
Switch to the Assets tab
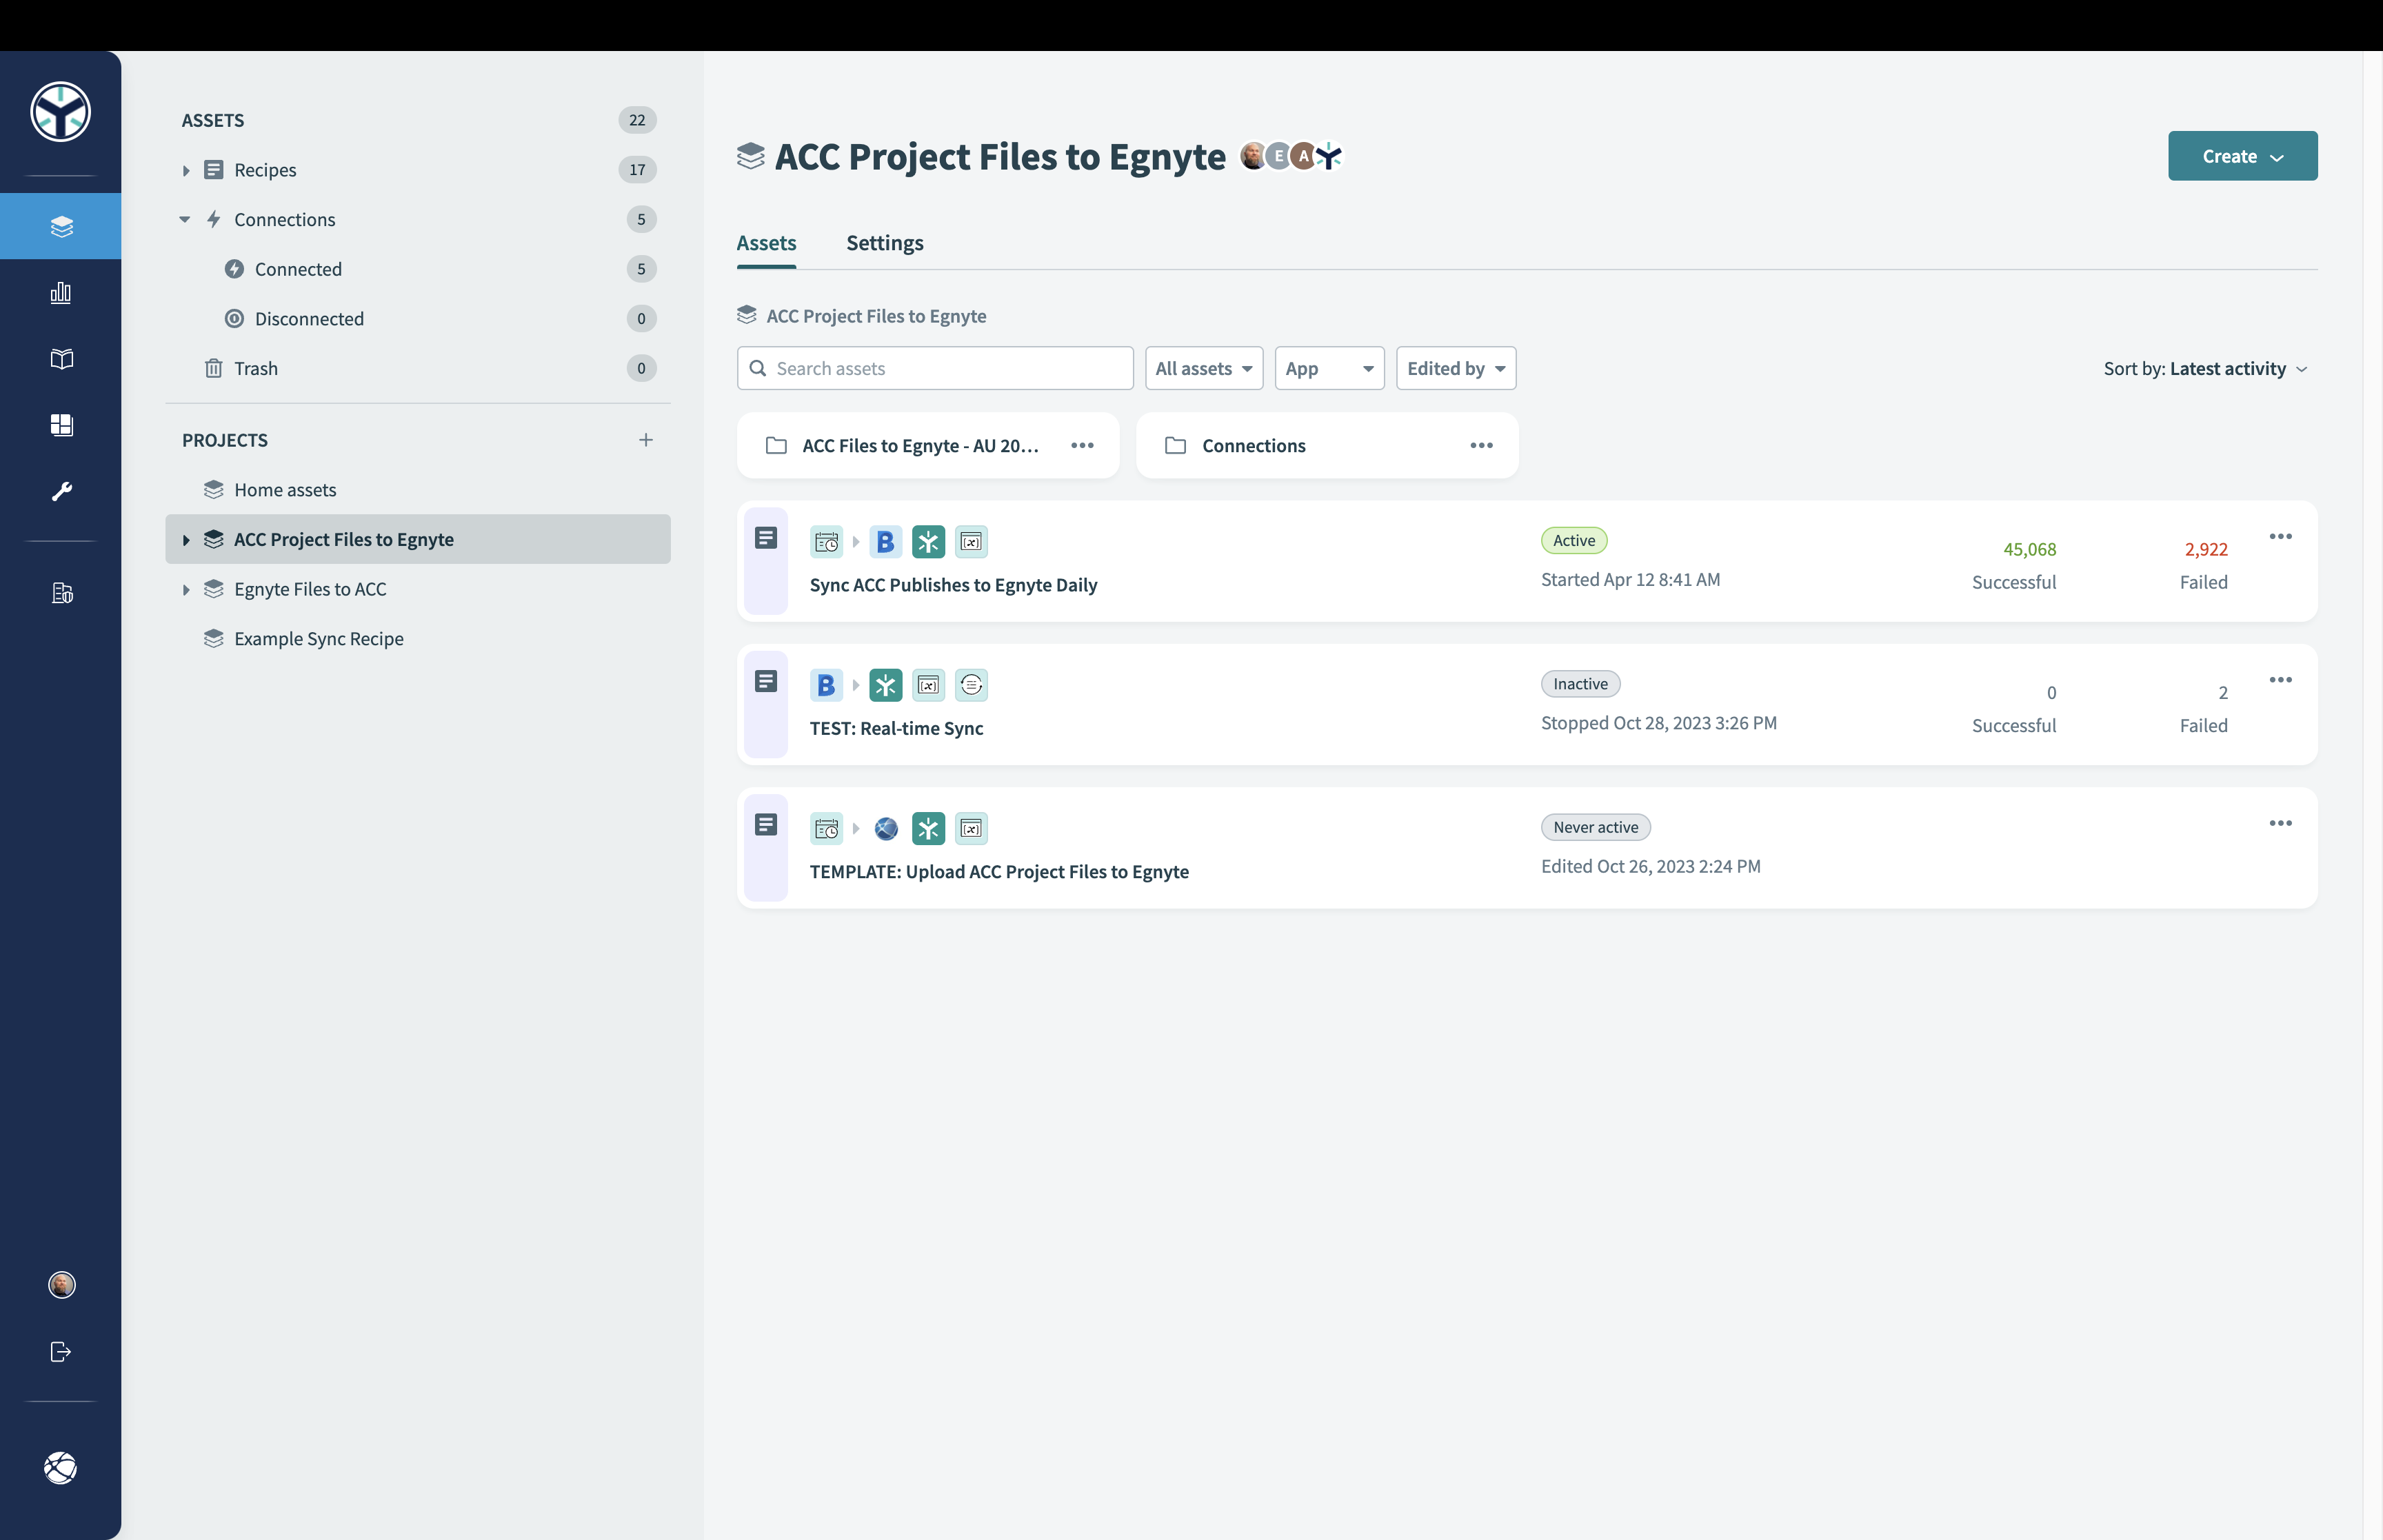766,243
